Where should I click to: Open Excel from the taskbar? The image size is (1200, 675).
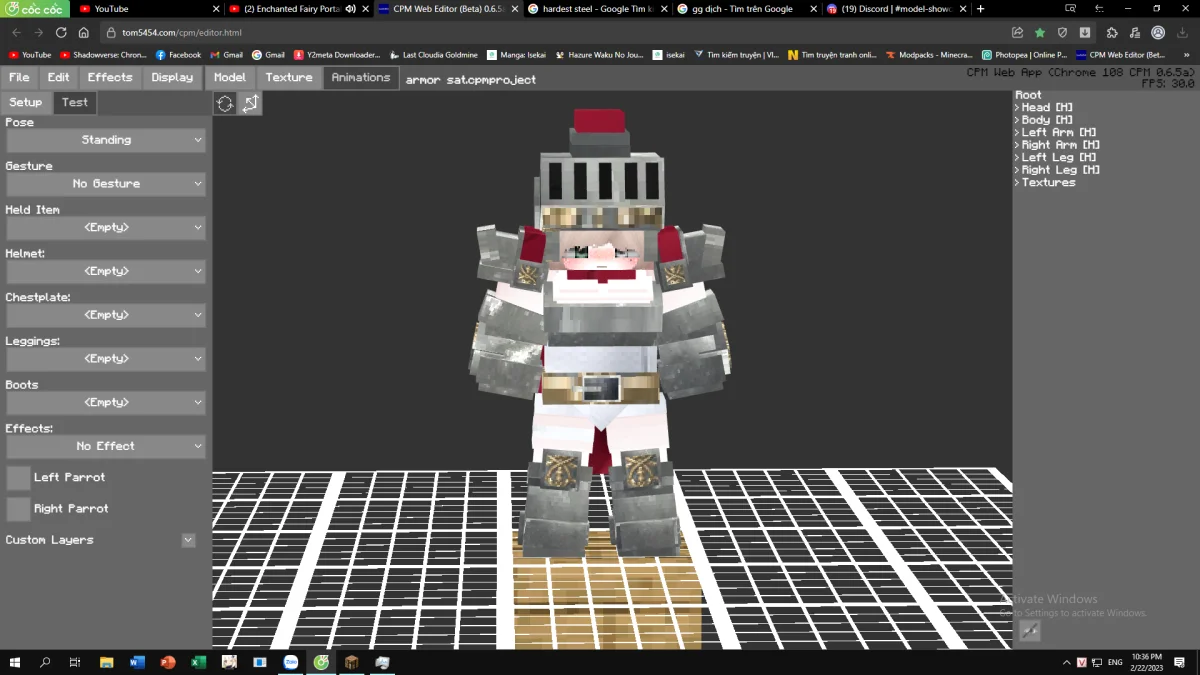[x=198, y=662]
